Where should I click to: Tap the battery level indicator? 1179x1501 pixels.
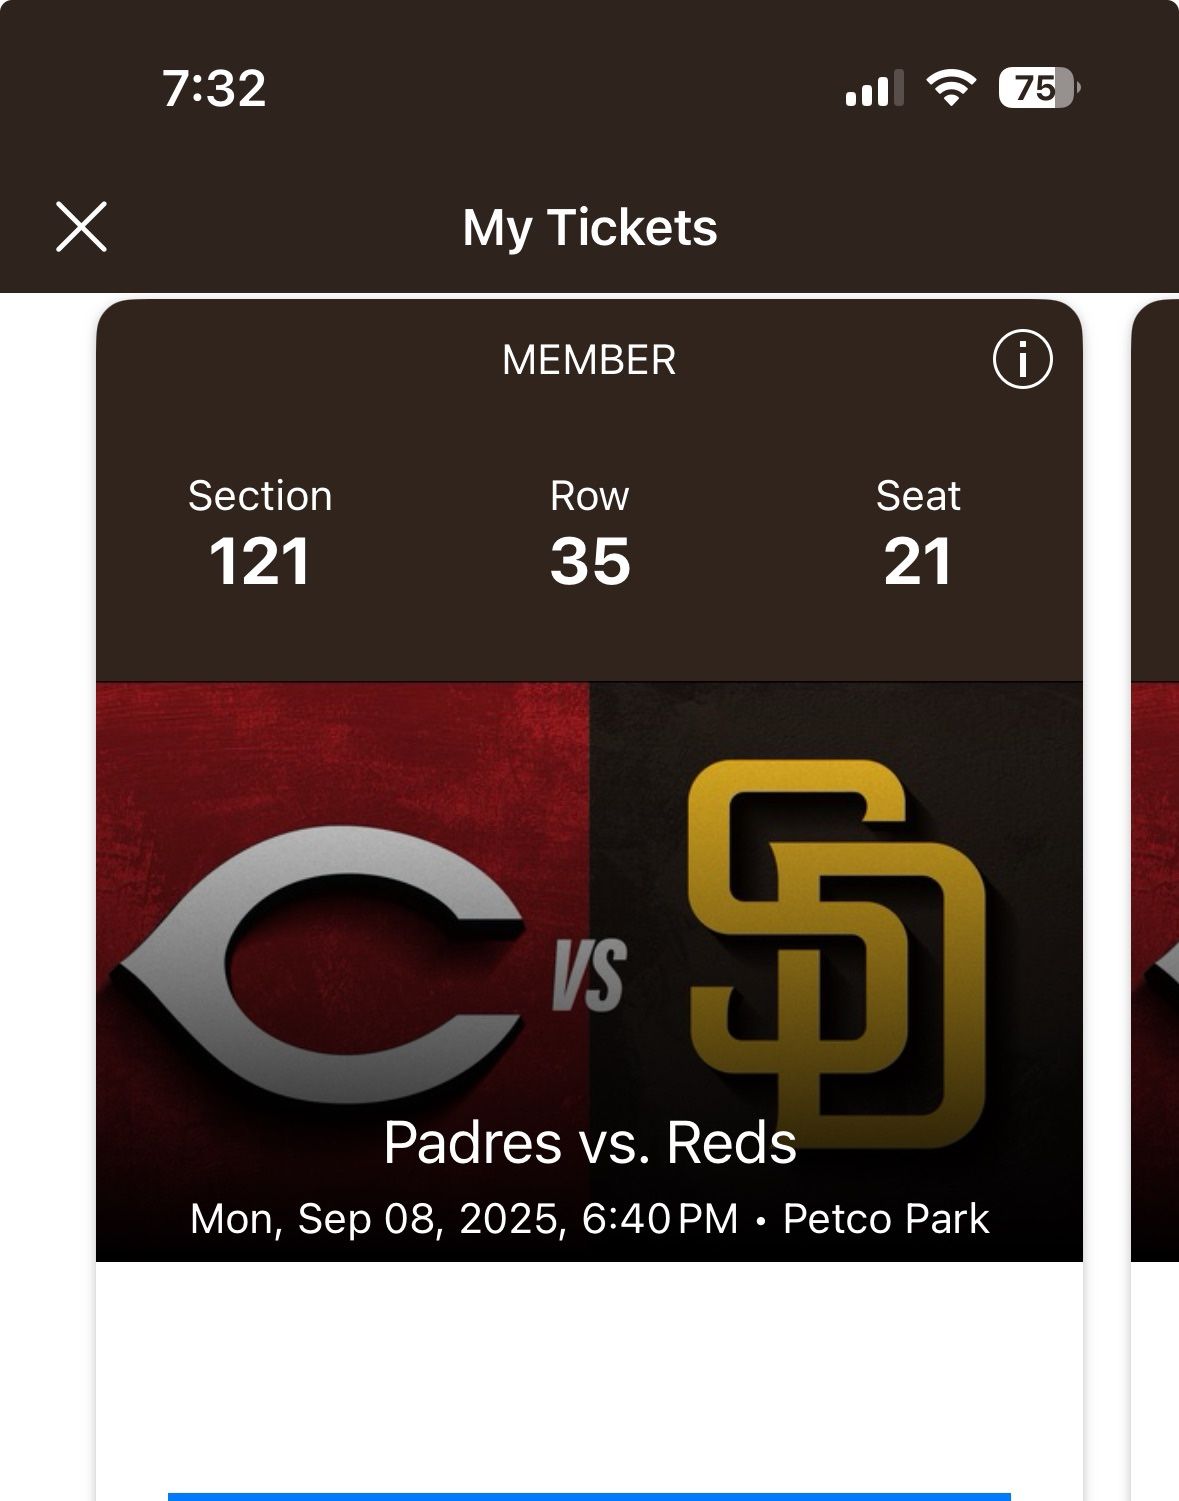tap(1038, 88)
